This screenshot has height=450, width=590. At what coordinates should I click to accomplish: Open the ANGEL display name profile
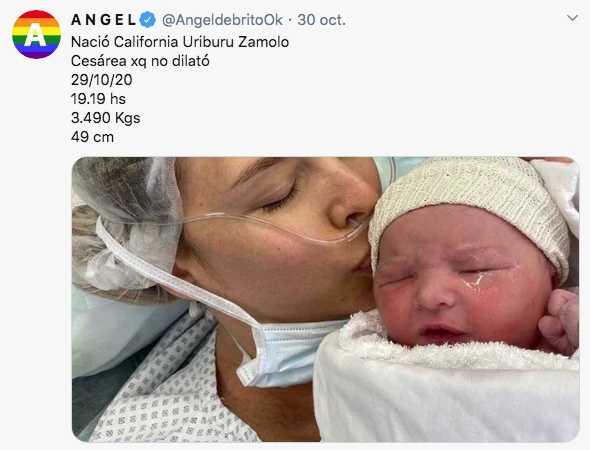point(103,20)
